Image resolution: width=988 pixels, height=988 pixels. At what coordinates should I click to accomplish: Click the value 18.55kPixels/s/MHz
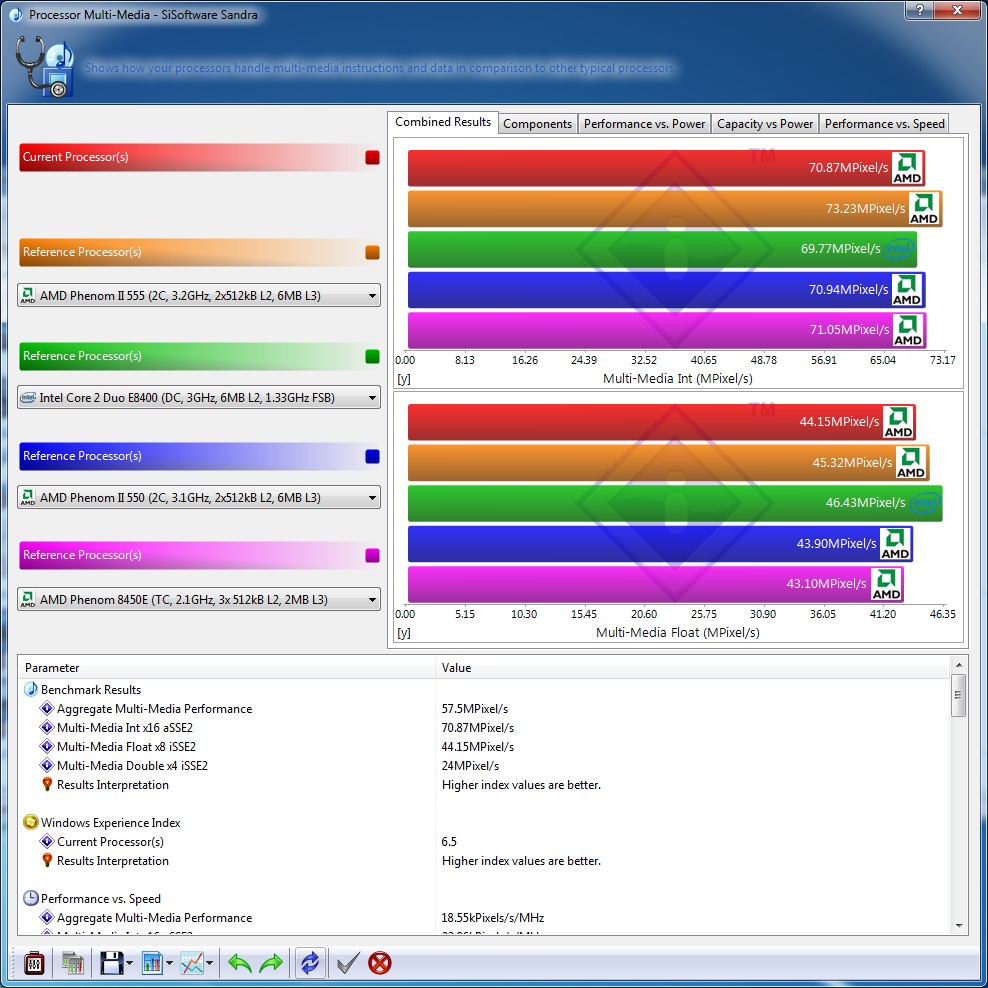click(x=493, y=917)
